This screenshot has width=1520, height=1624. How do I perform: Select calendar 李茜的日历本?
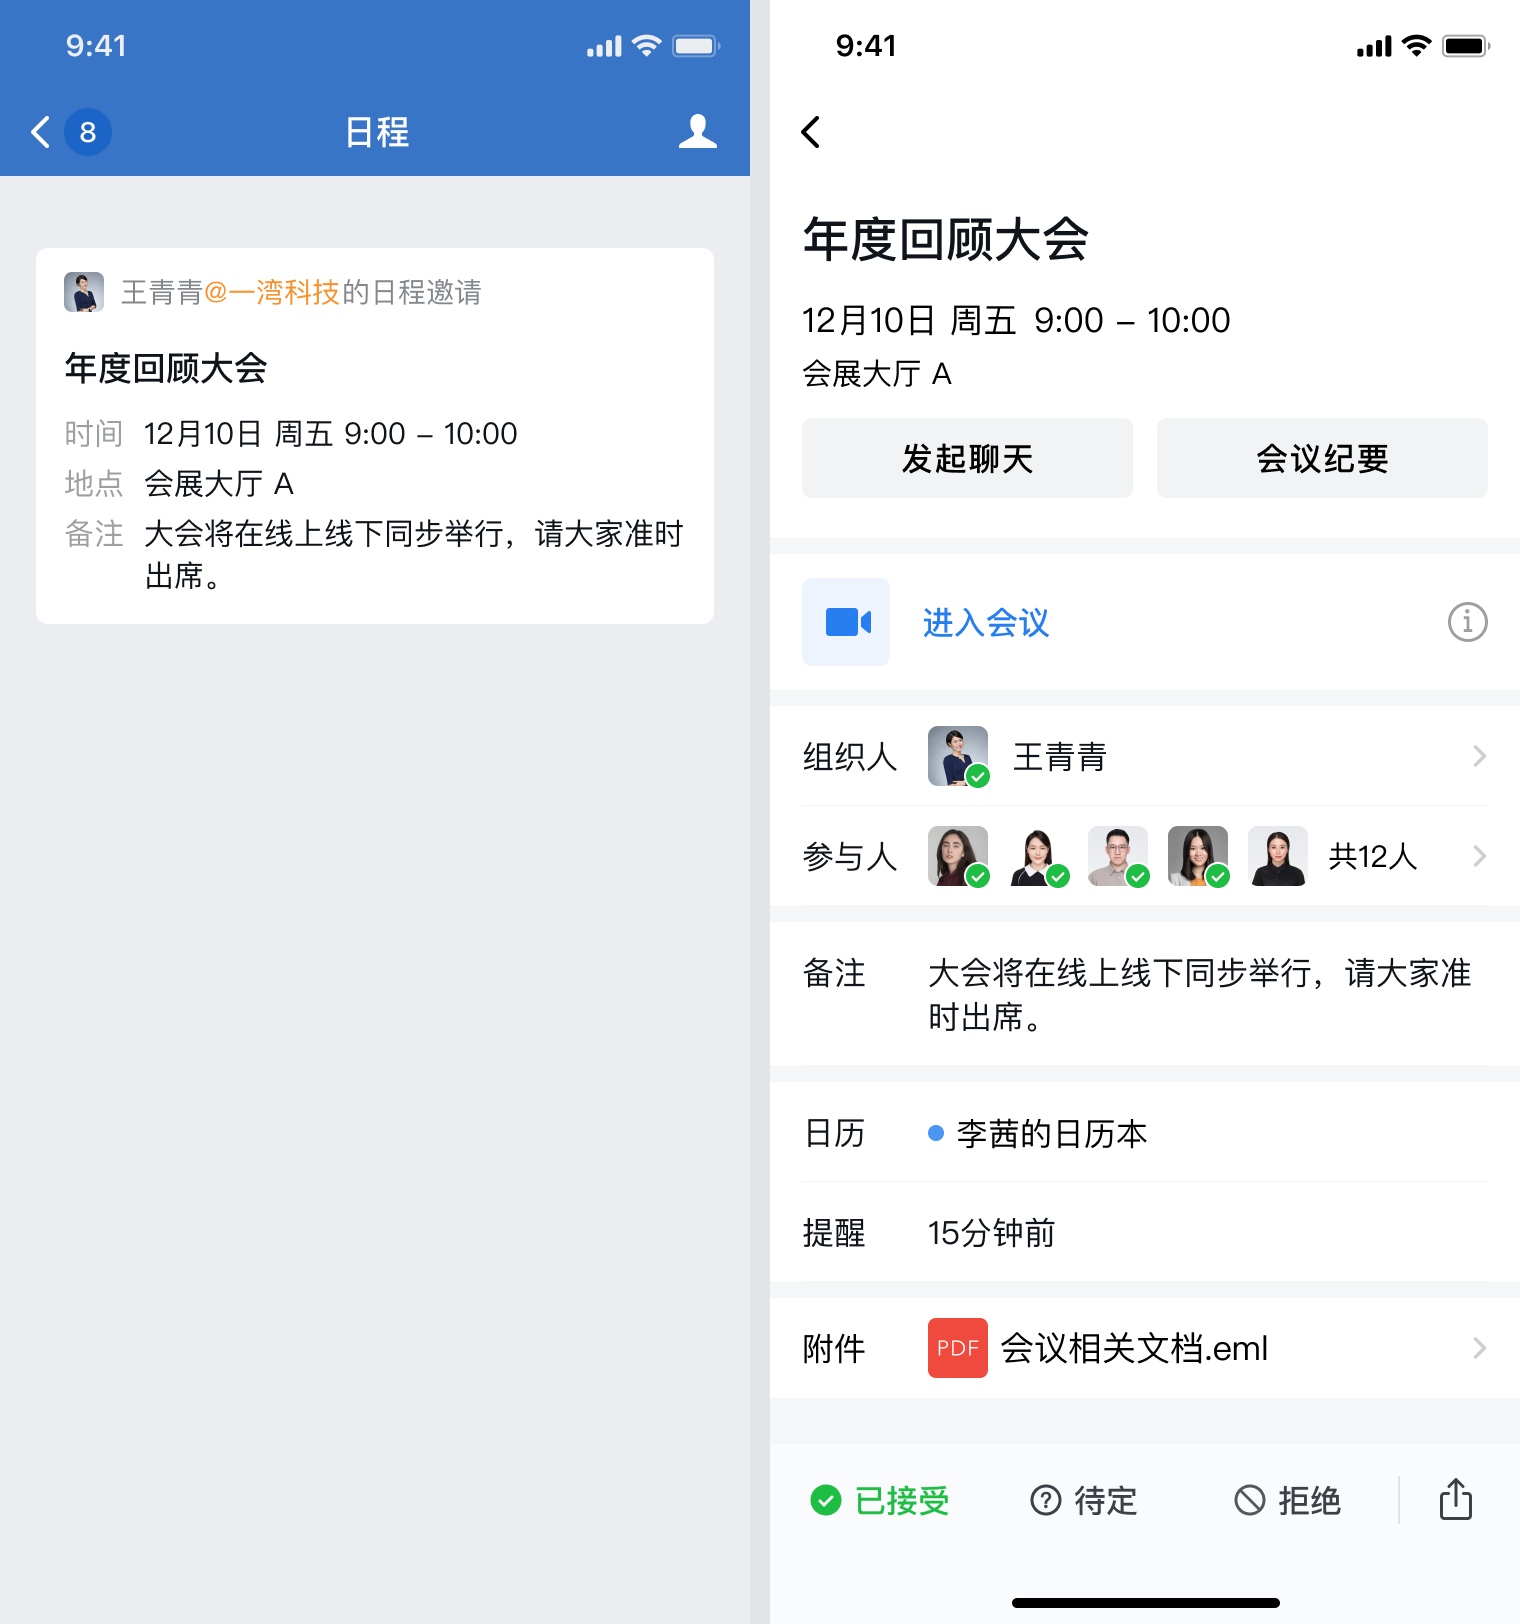1052,1133
